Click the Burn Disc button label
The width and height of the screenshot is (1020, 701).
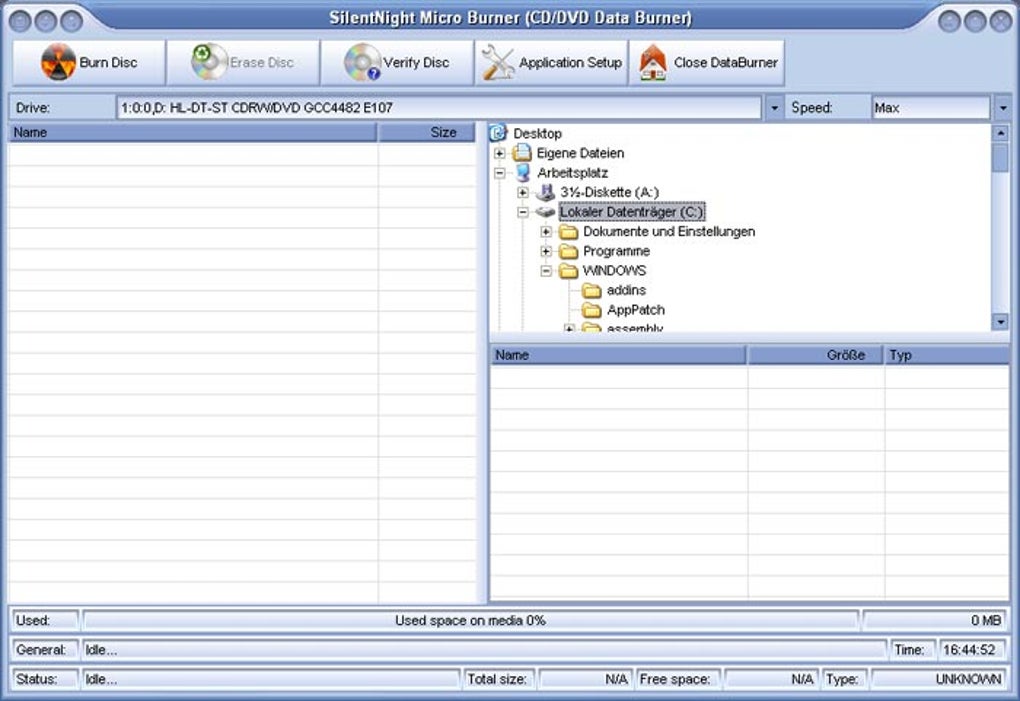108,62
